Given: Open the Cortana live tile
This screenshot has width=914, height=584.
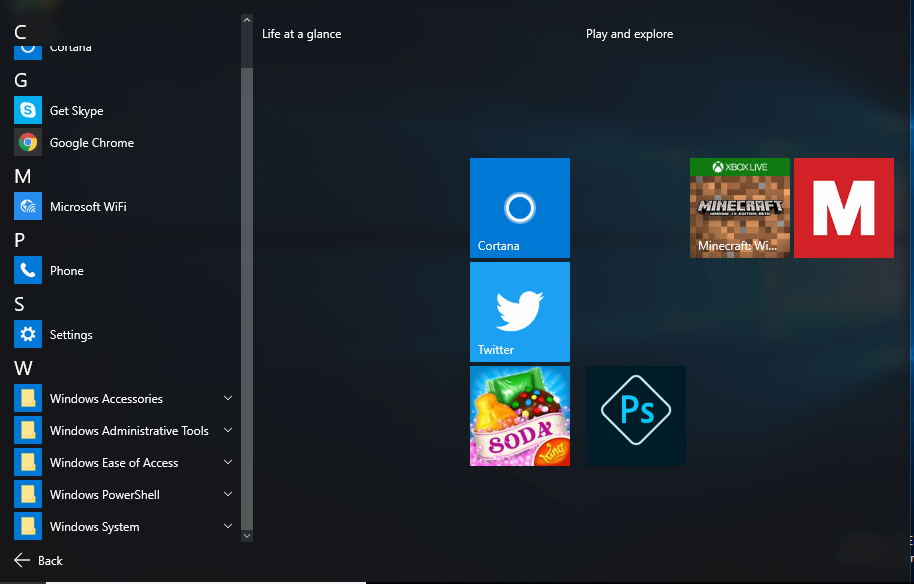Looking at the screenshot, I should pyautogui.click(x=520, y=208).
